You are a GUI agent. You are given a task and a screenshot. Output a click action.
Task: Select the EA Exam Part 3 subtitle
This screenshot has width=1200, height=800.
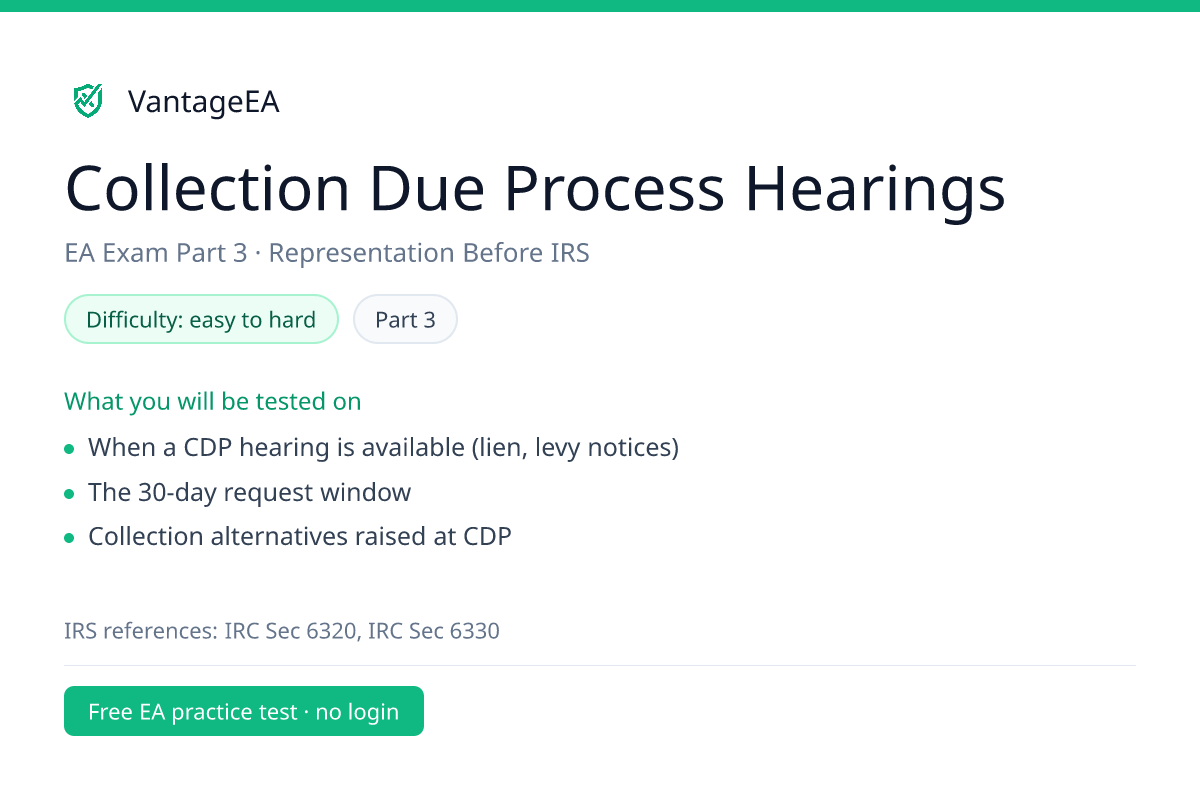[155, 253]
